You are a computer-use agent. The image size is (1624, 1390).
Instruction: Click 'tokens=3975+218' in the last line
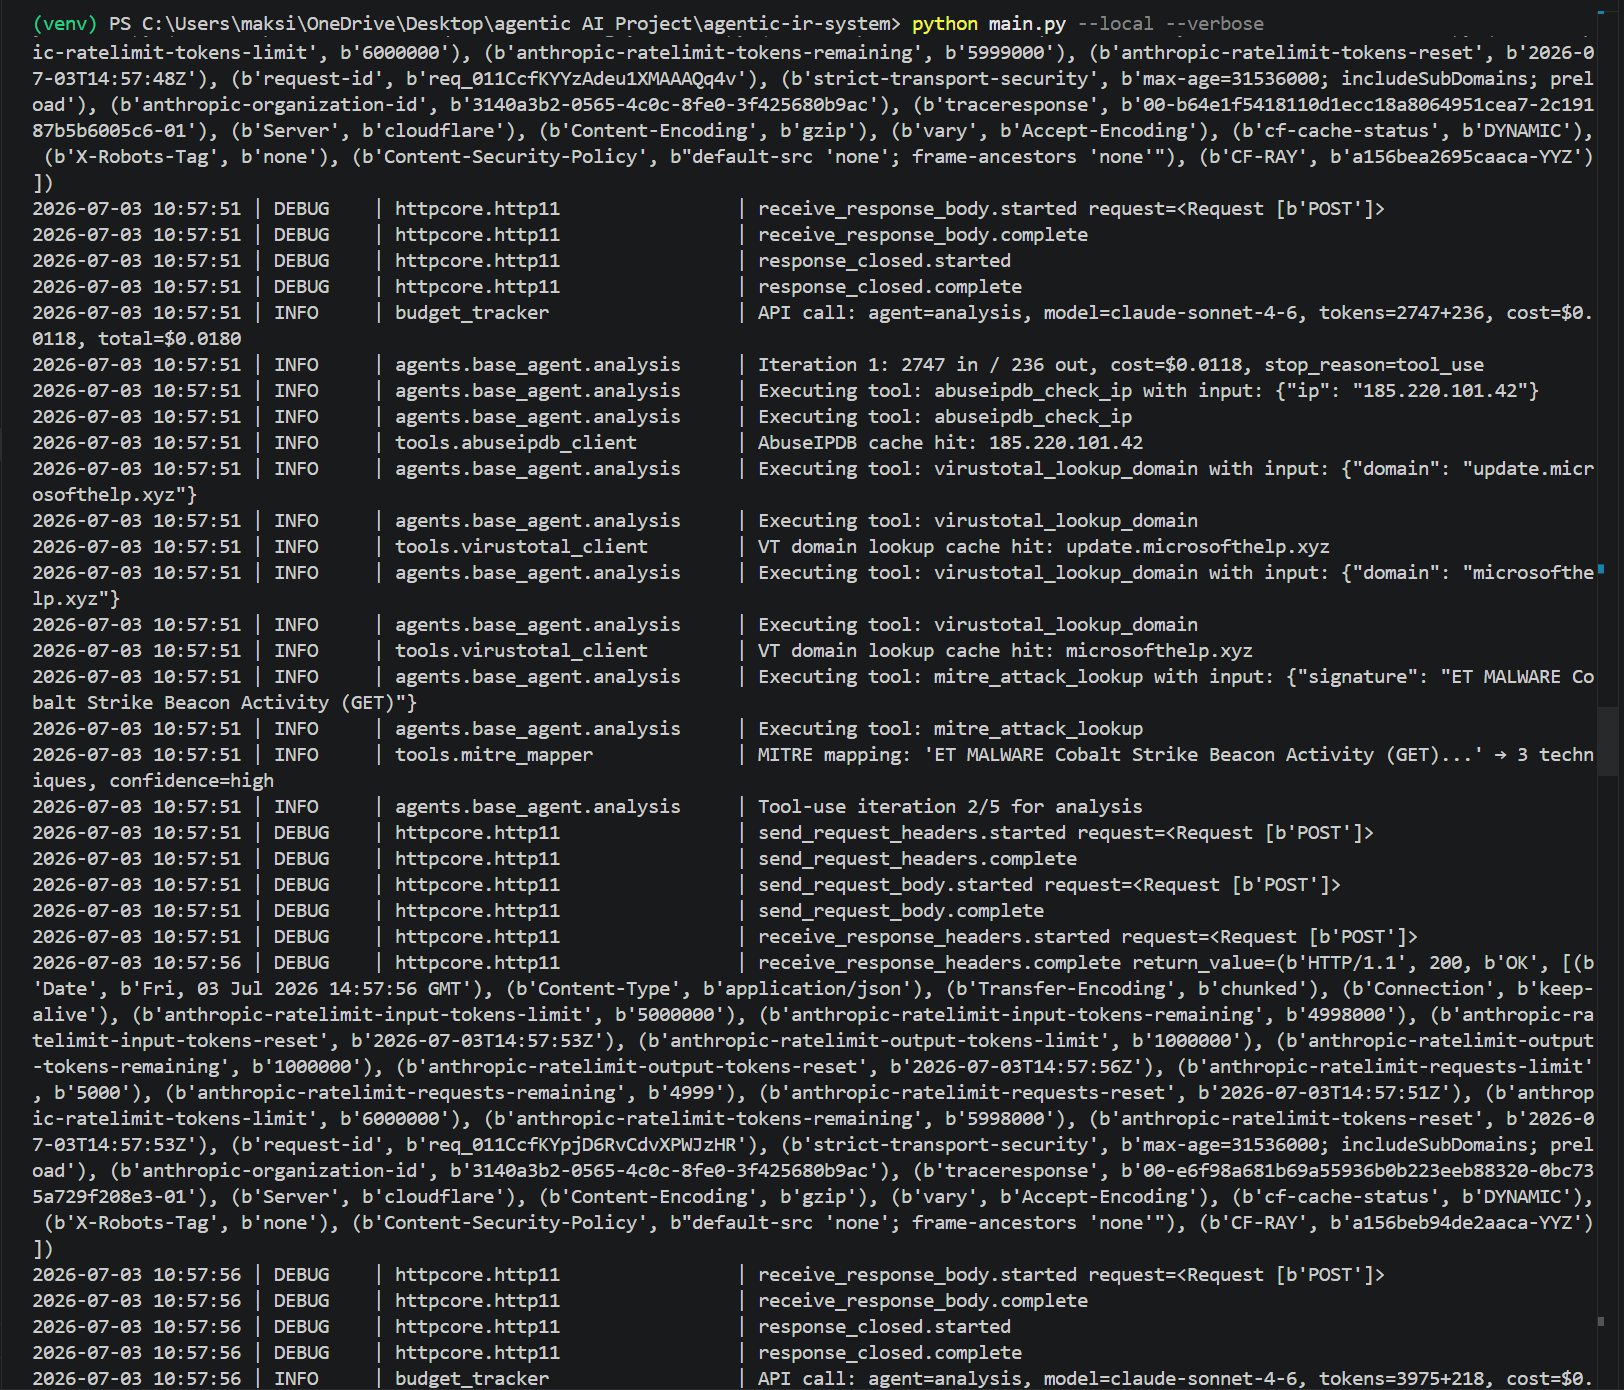(x=1401, y=1379)
